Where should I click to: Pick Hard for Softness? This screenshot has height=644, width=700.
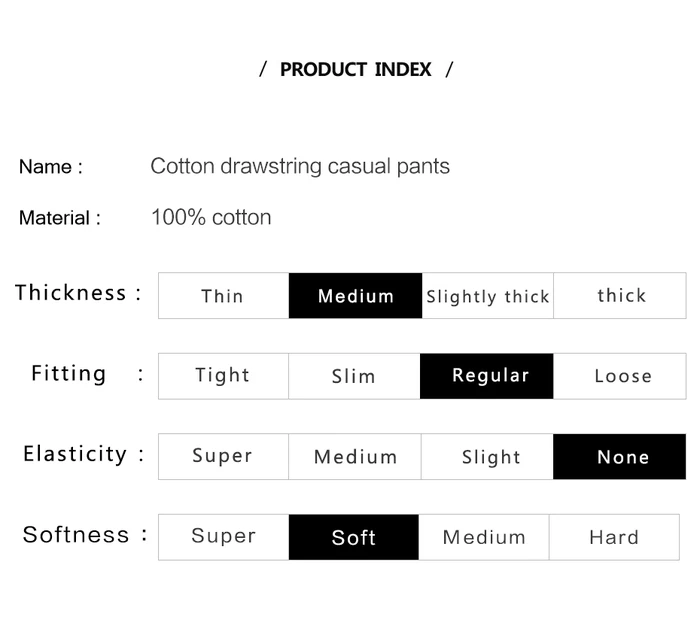click(614, 537)
